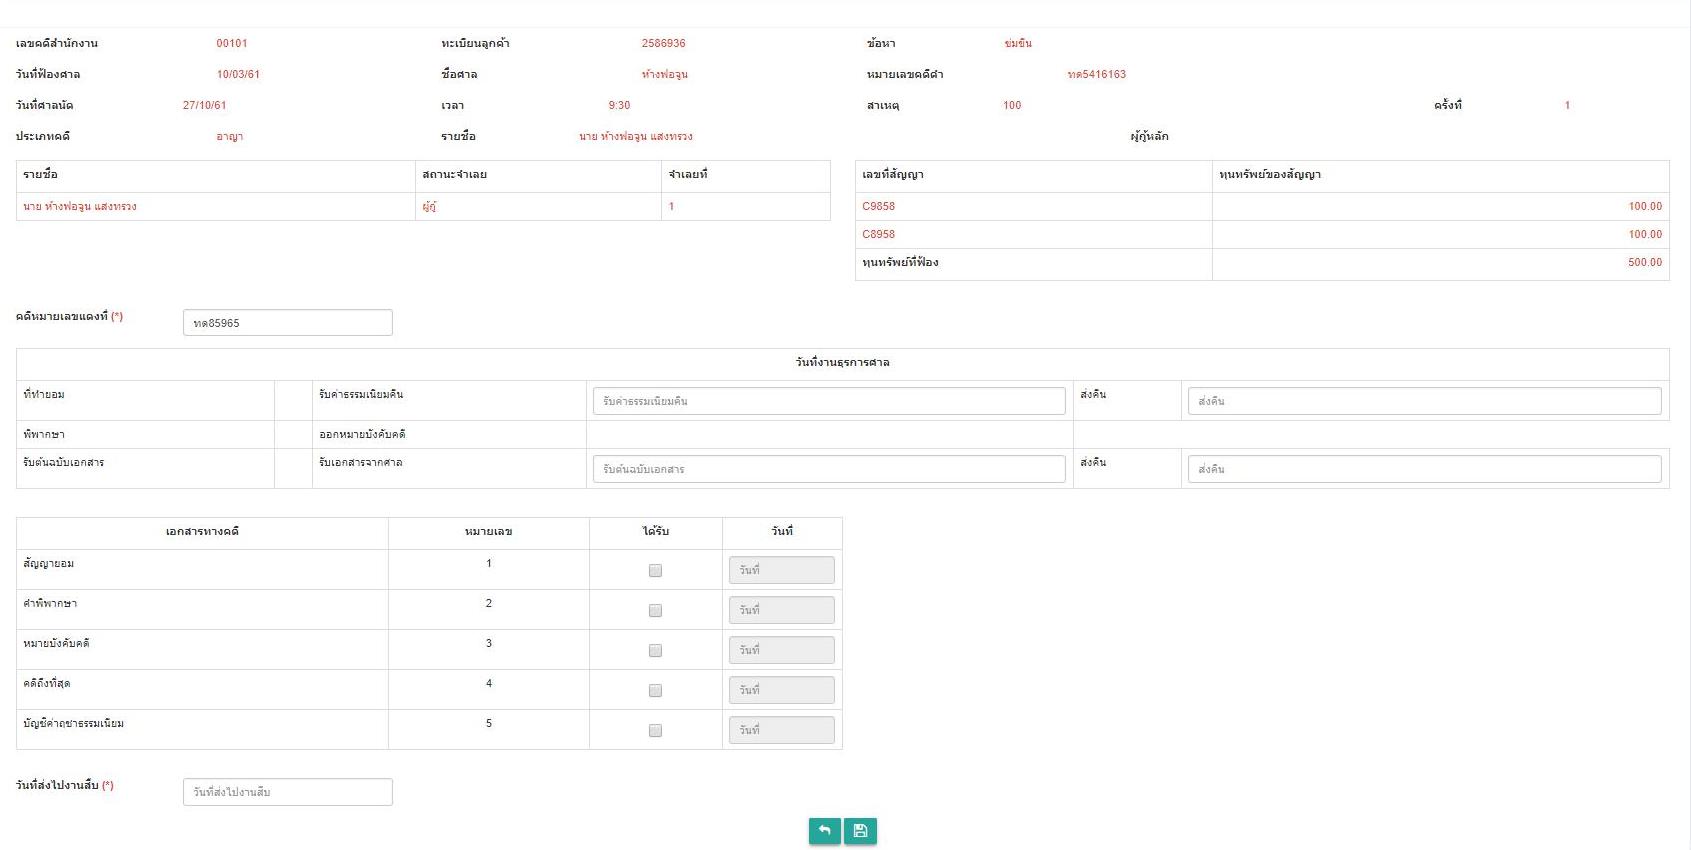Click the วันที่ส่งไปงานสืบ date input
1691x850 pixels.
[287, 792]
